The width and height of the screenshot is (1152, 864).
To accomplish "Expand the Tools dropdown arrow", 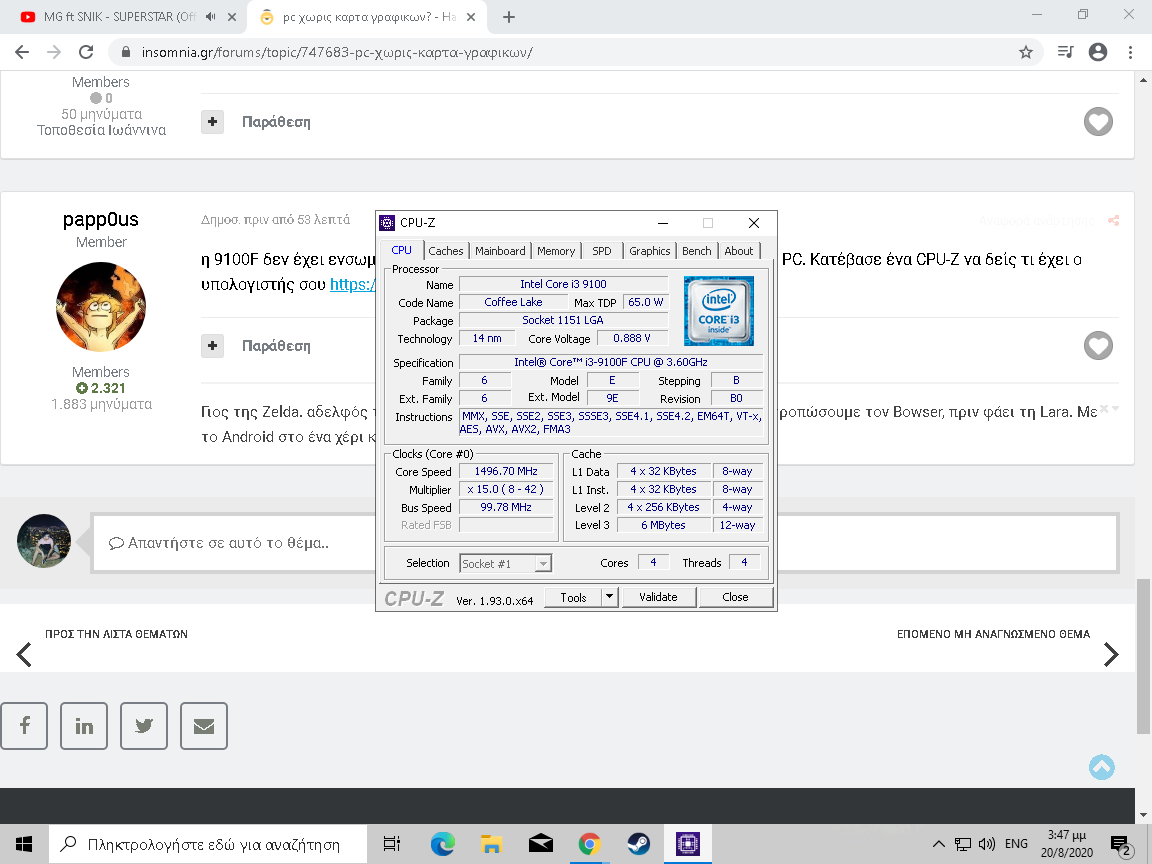I will click(x=609, y=597).
